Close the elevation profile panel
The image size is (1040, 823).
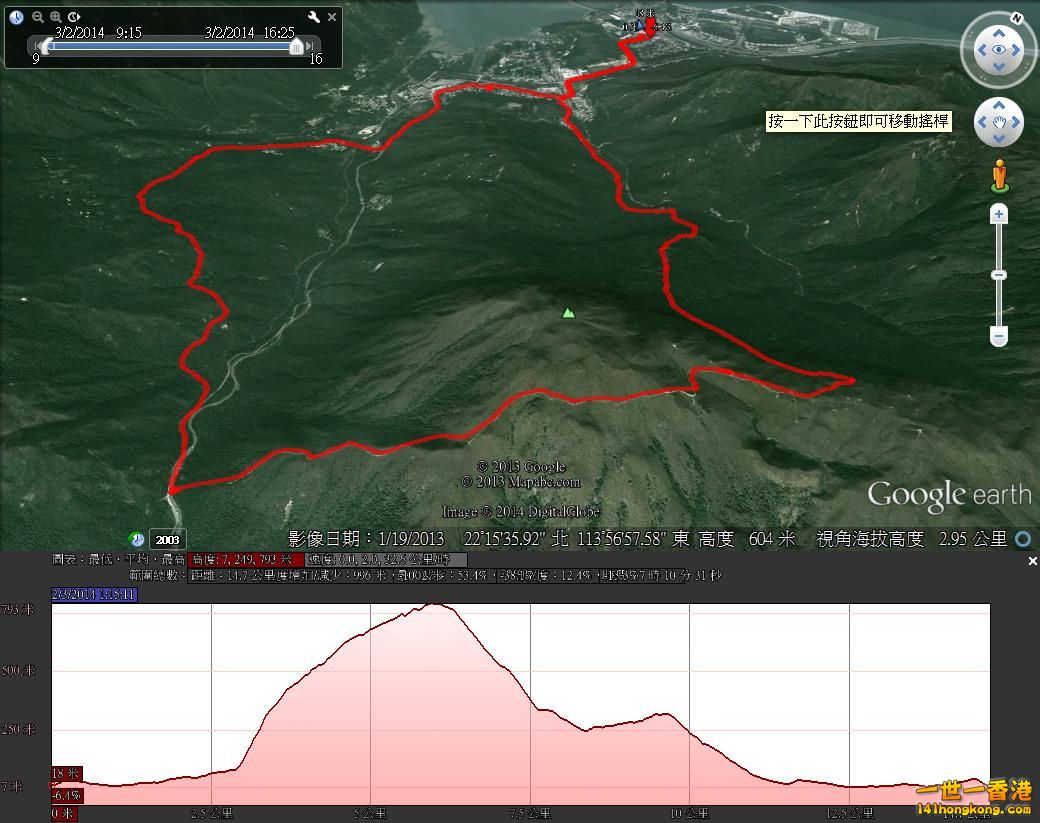tap(1032, 562)
